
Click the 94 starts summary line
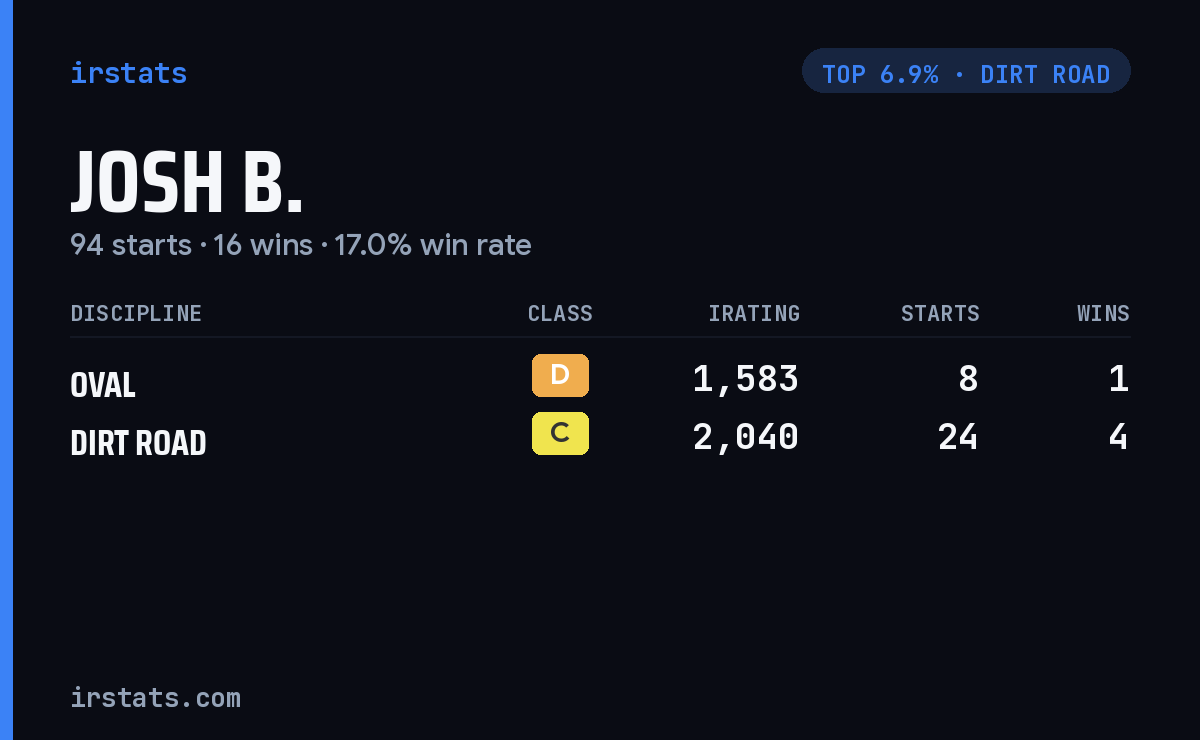(x=300, y=245)
